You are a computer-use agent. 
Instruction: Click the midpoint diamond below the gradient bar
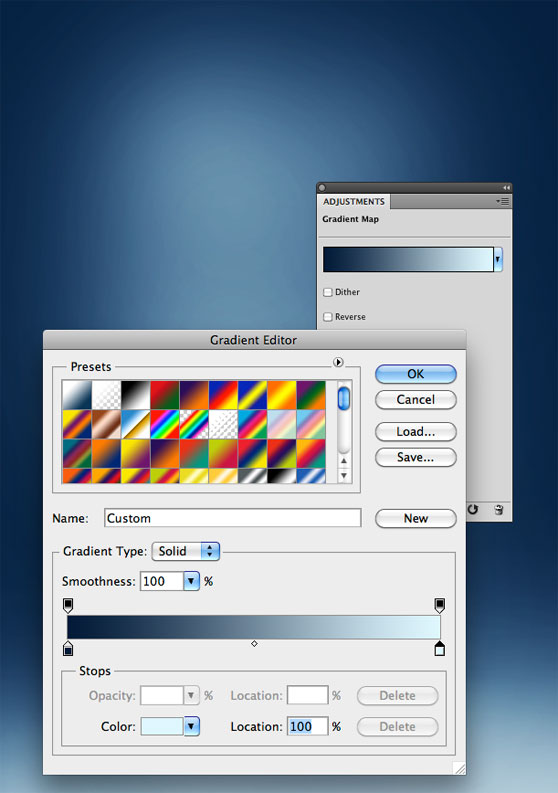(254, 643)
